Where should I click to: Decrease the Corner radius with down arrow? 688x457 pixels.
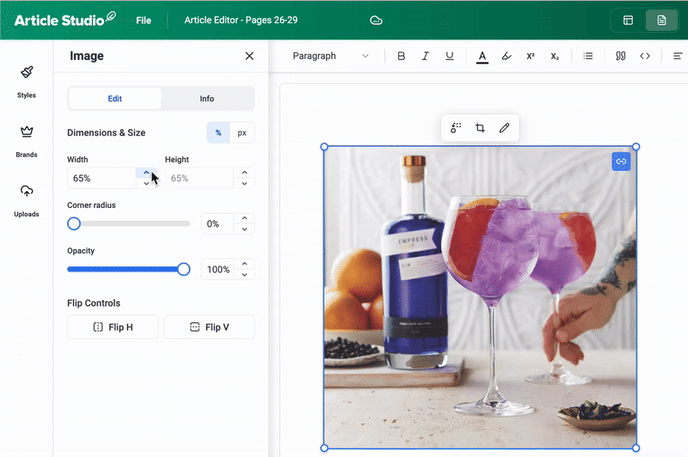(245, 229)
